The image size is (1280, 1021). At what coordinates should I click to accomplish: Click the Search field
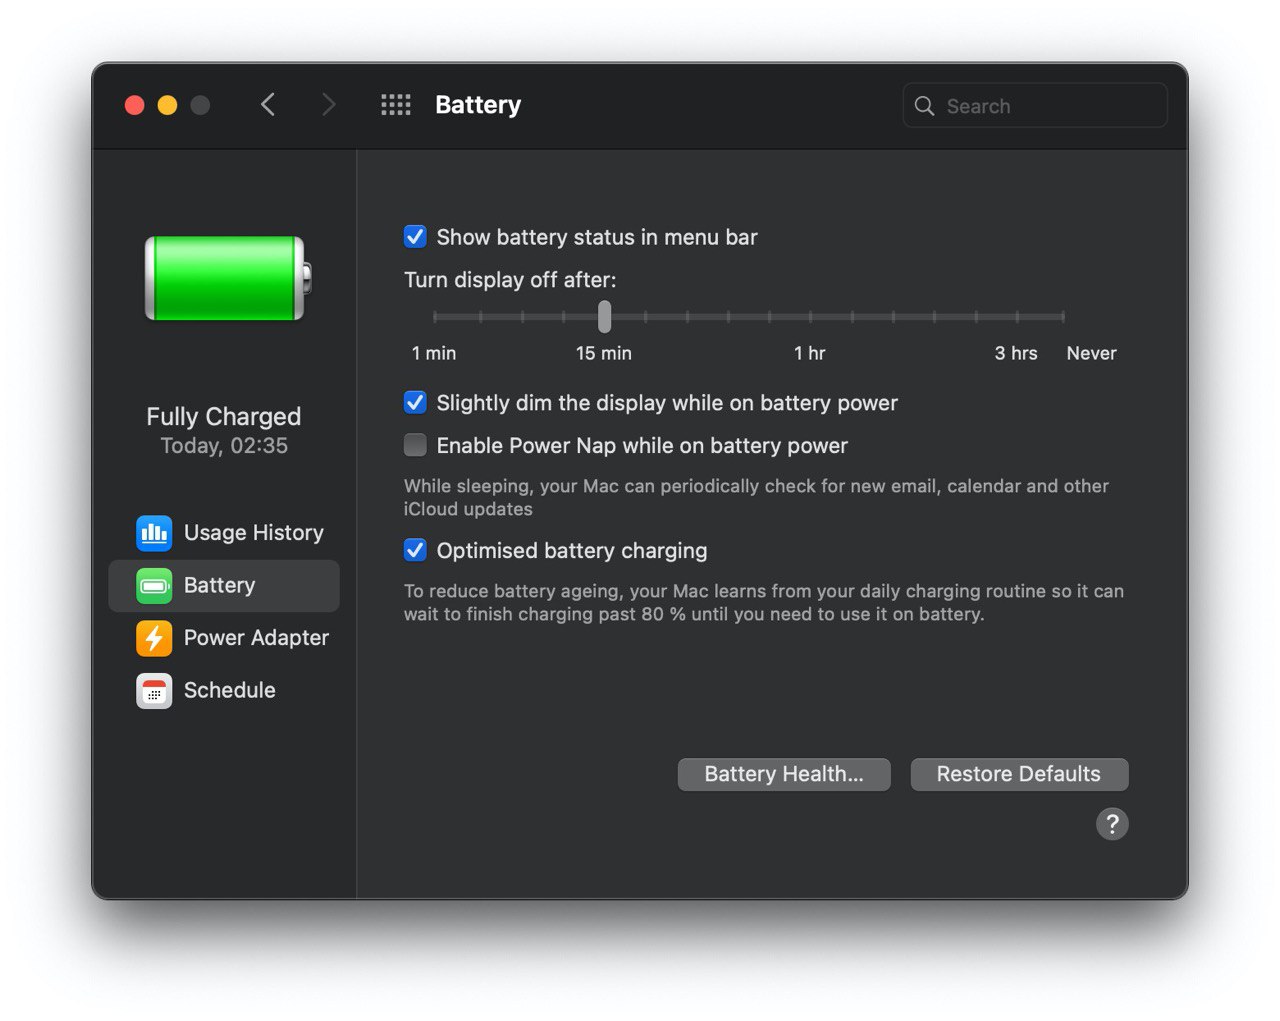pyautogui.click(x=1035, y=106)
